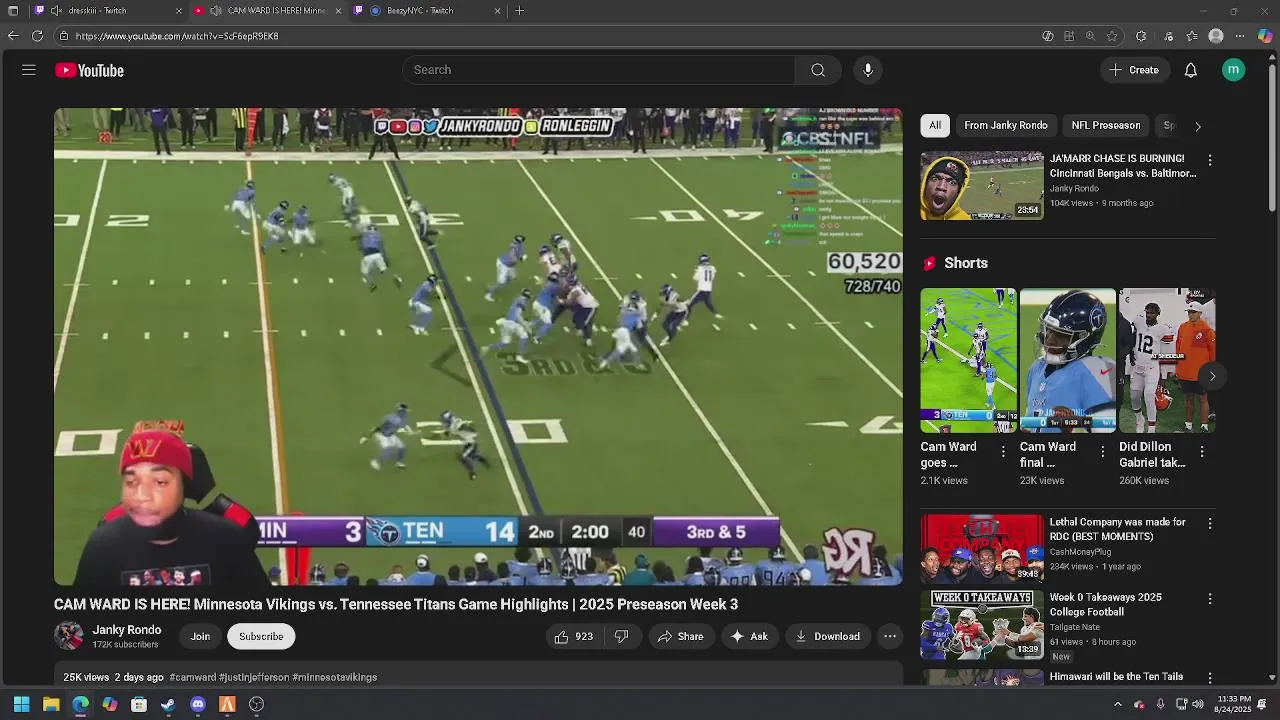
Task: Open the Janky Rondo channel name link
Action: 127,630
